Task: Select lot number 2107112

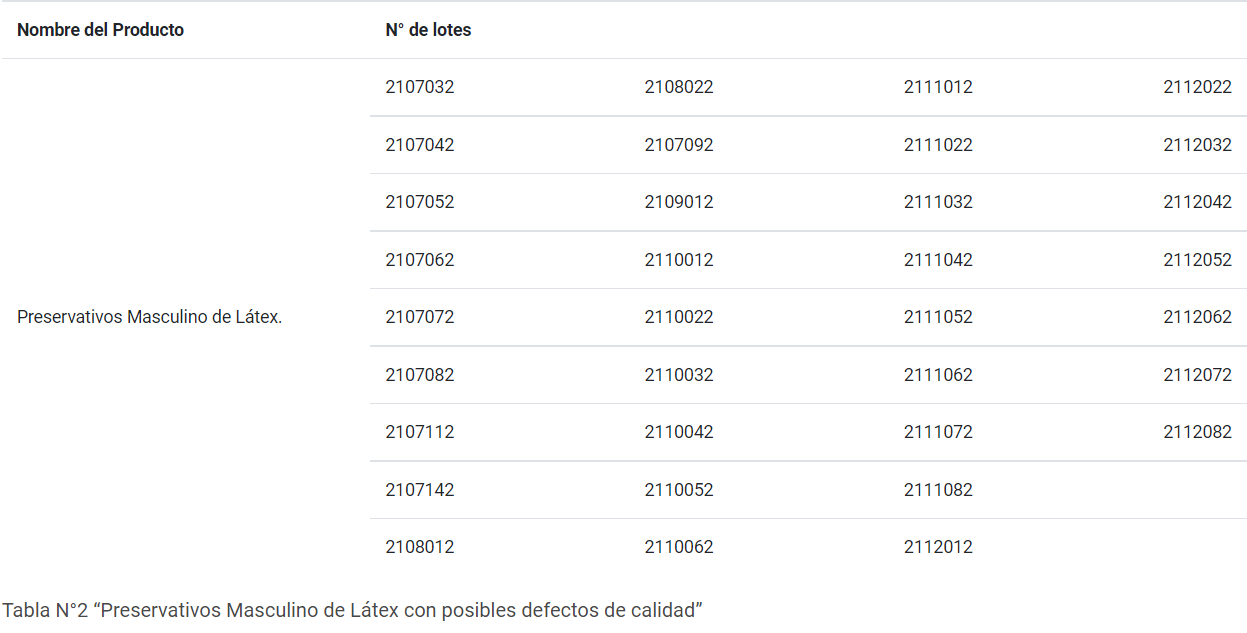Action: (420, 432)
